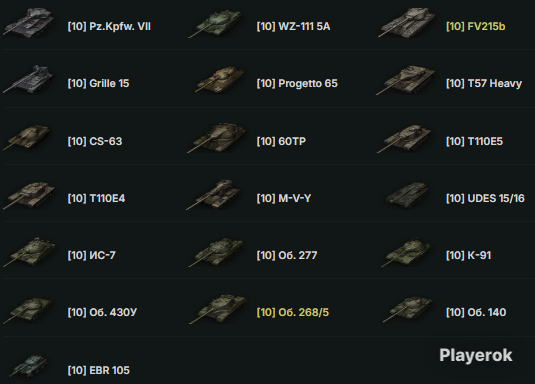Select the 60TP tank image

point(216,138)
